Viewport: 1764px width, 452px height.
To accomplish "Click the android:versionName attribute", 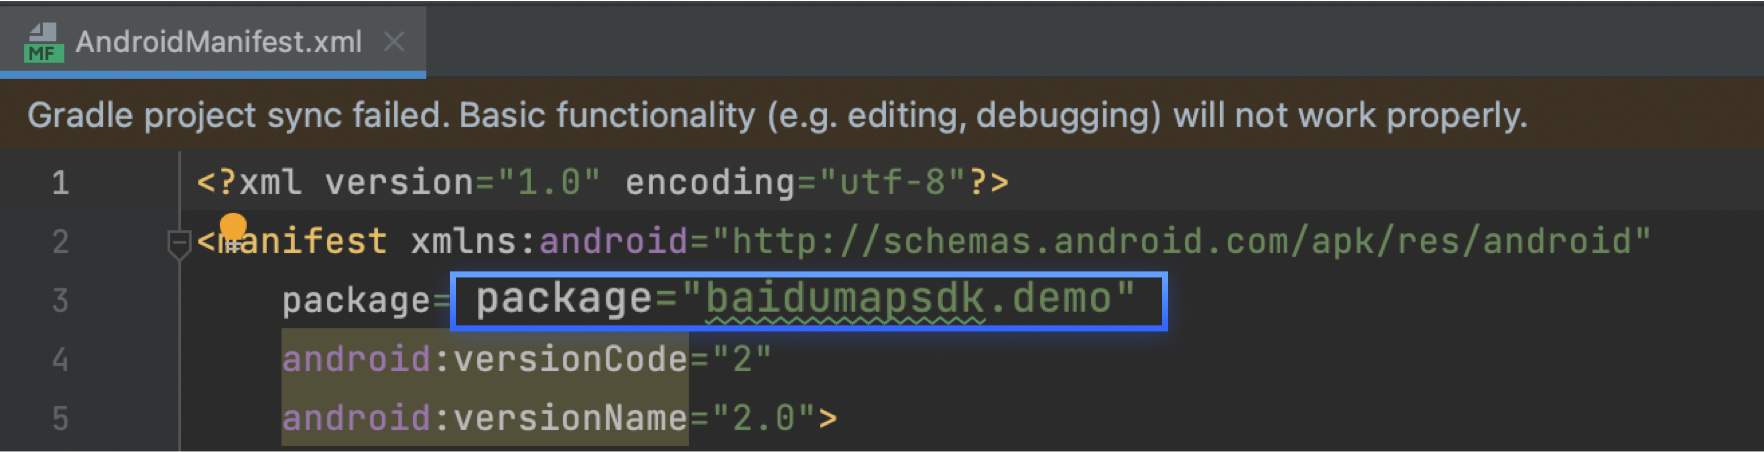I will pos(484,418).
